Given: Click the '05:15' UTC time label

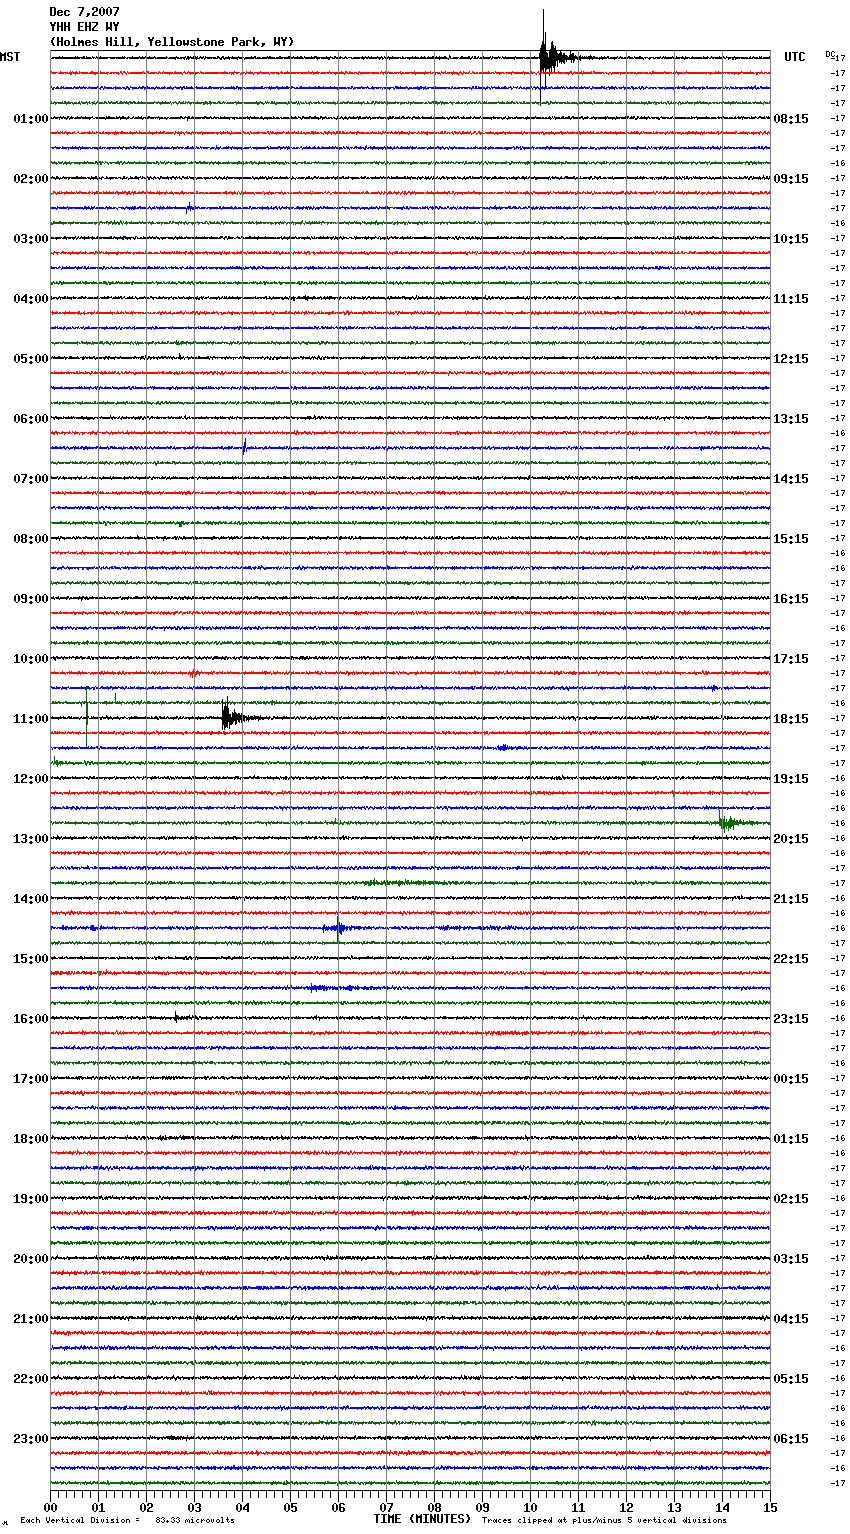Looking at the screenshot, I should pos(791,1379).
